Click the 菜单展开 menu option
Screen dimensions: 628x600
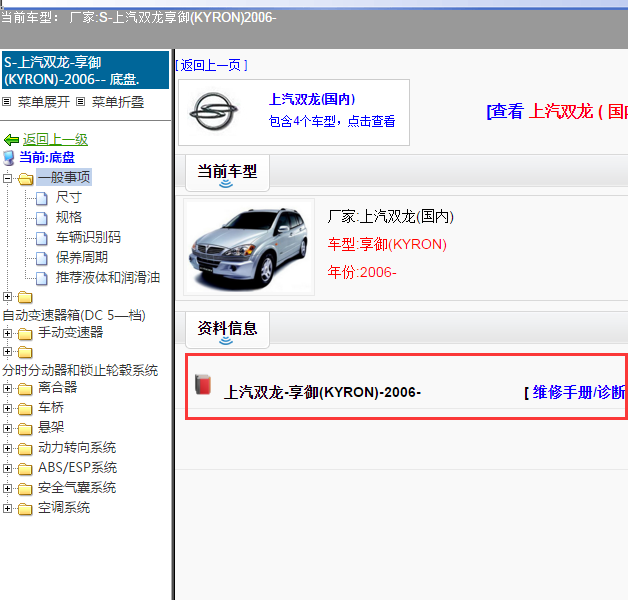[x=44, y=102]
